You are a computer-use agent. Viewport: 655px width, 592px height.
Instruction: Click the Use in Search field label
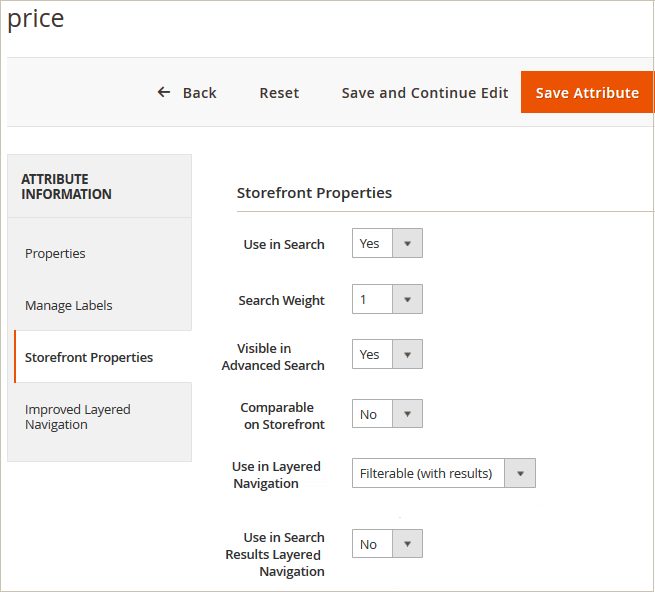click(x=284, y=245)
